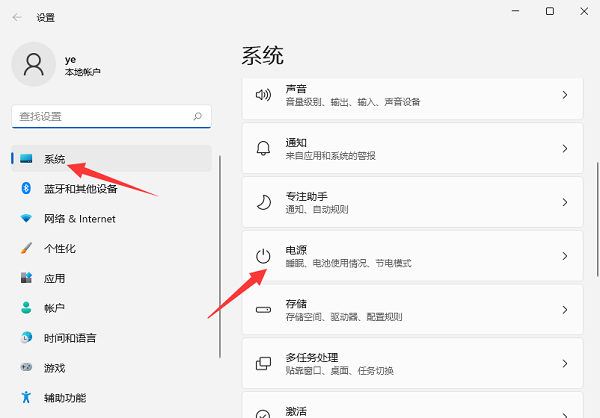Click the power icon in 电源 row
The image size is (600, 418).
(x=263, y=256)
